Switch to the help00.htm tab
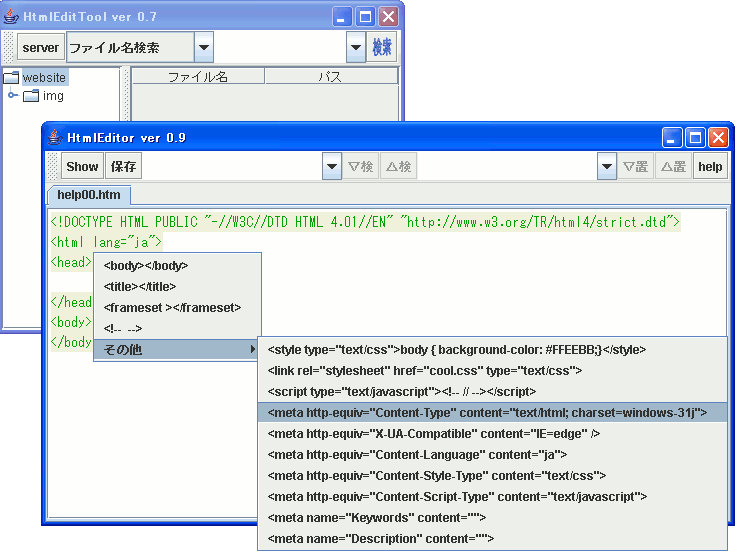Image resolution: width=736 pixels, height=555 pixels. [89, 195]
